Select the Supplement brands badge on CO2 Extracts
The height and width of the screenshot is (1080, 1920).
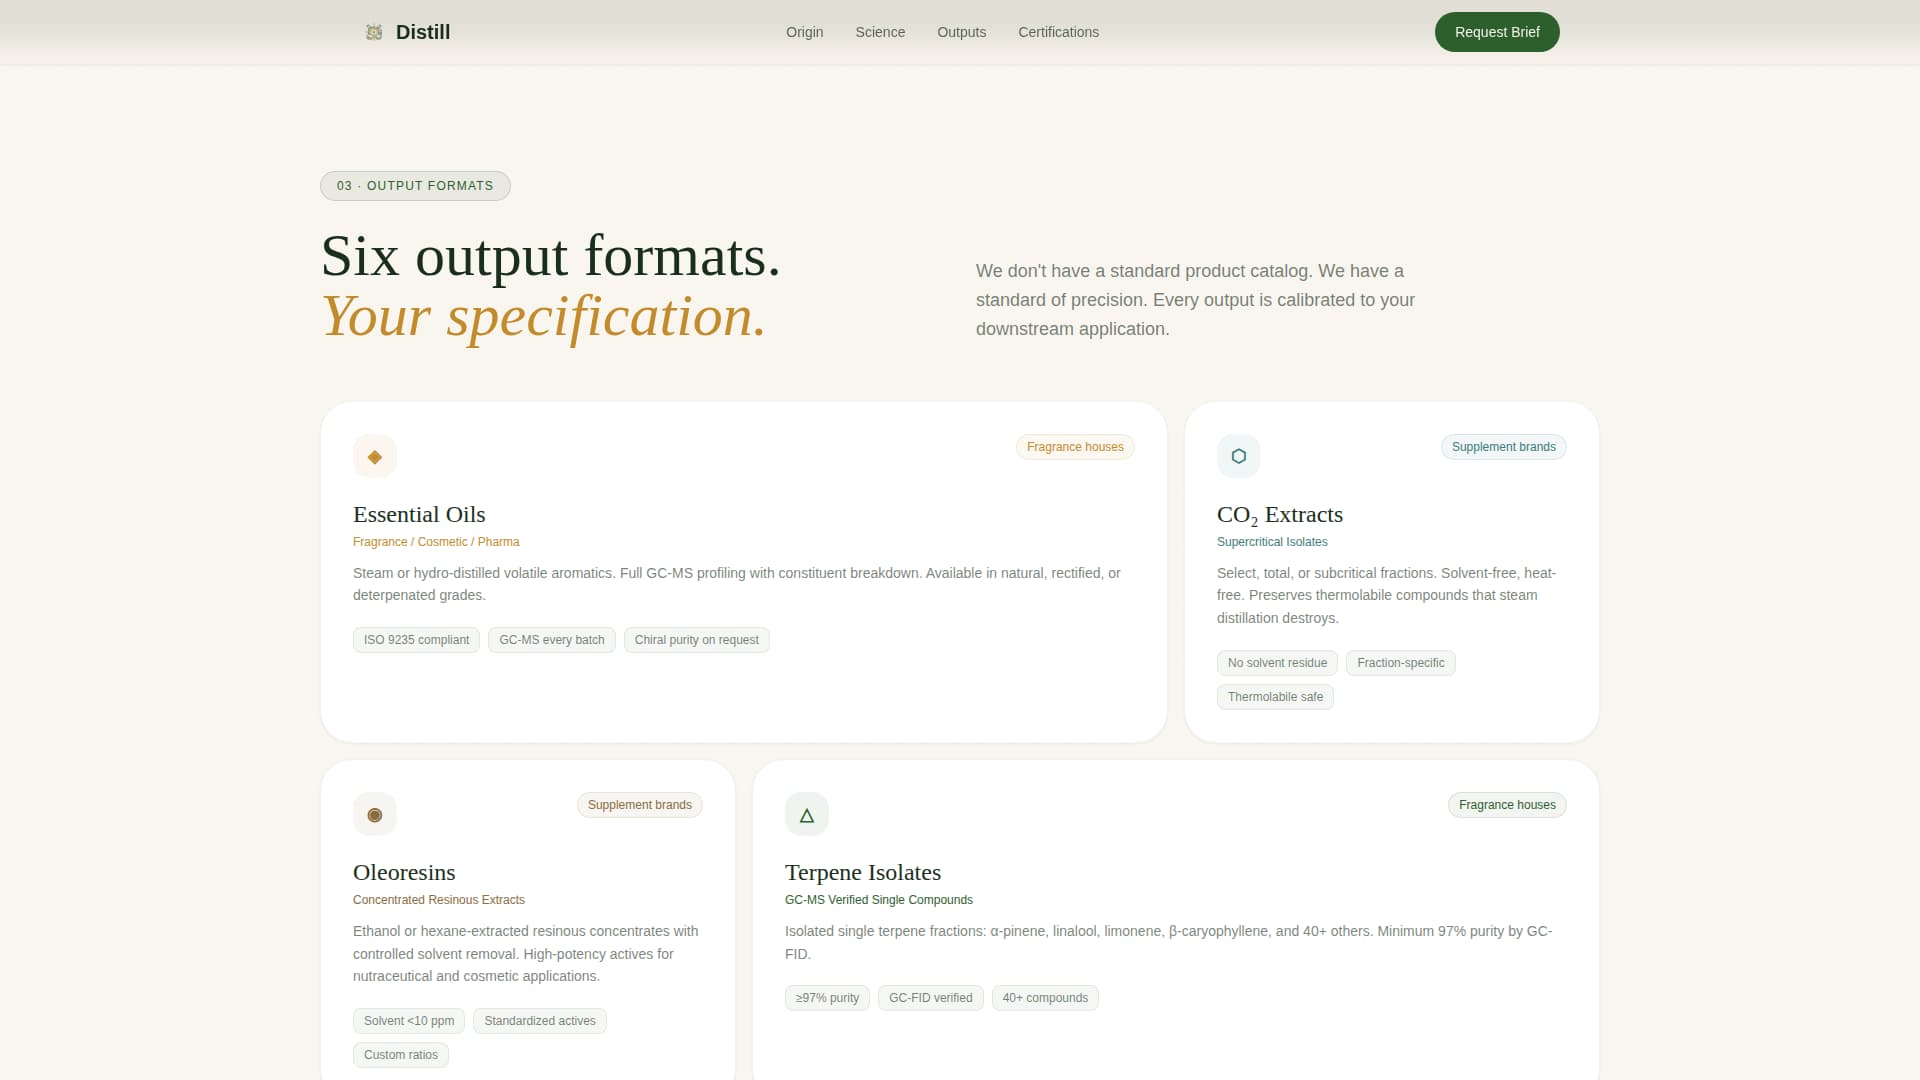point(1503,447)
